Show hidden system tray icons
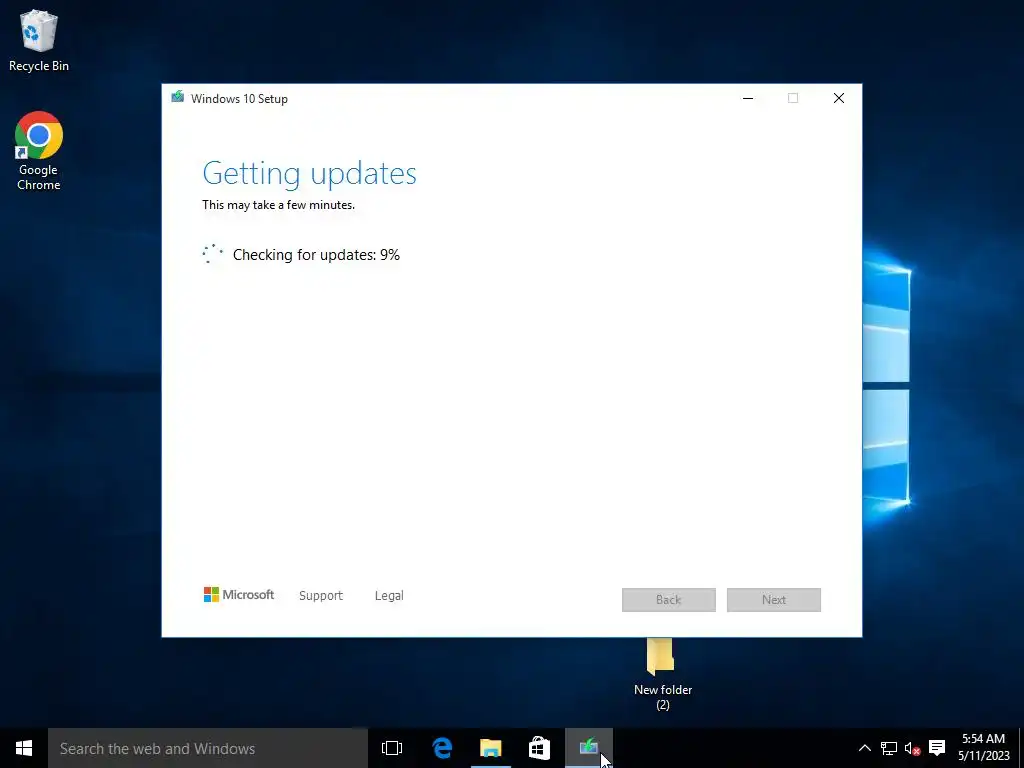This screenshot has width=1024, height=768. 864,748
